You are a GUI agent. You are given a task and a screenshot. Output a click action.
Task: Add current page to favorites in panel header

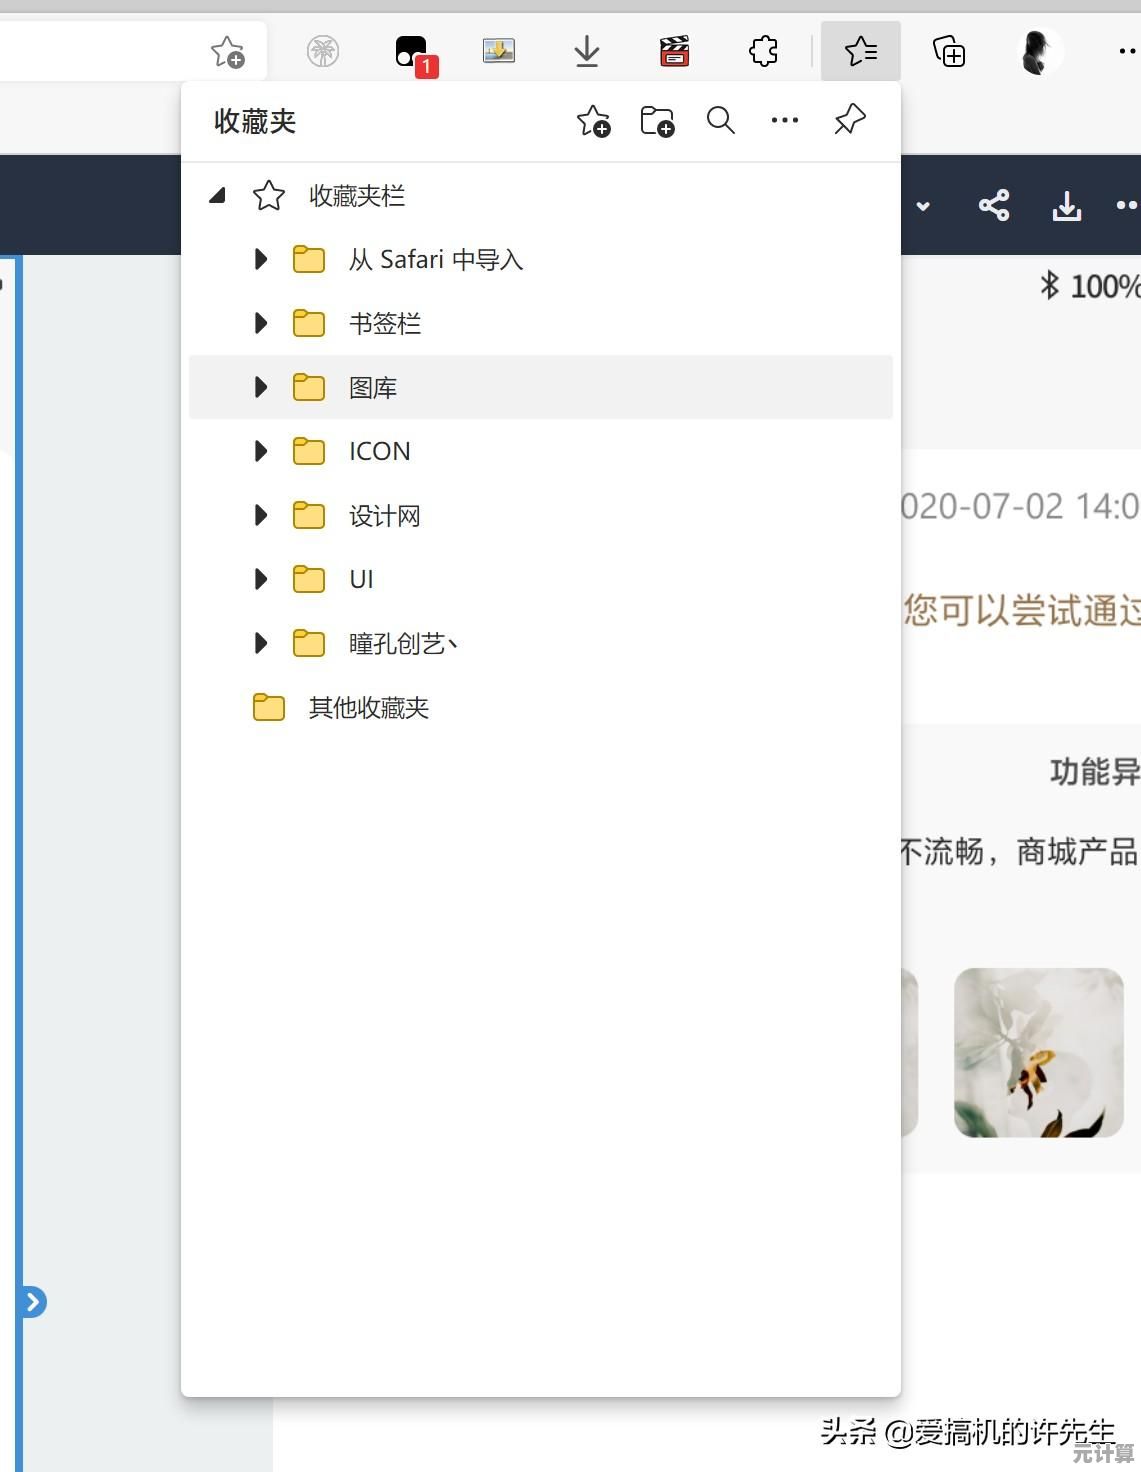593,122
